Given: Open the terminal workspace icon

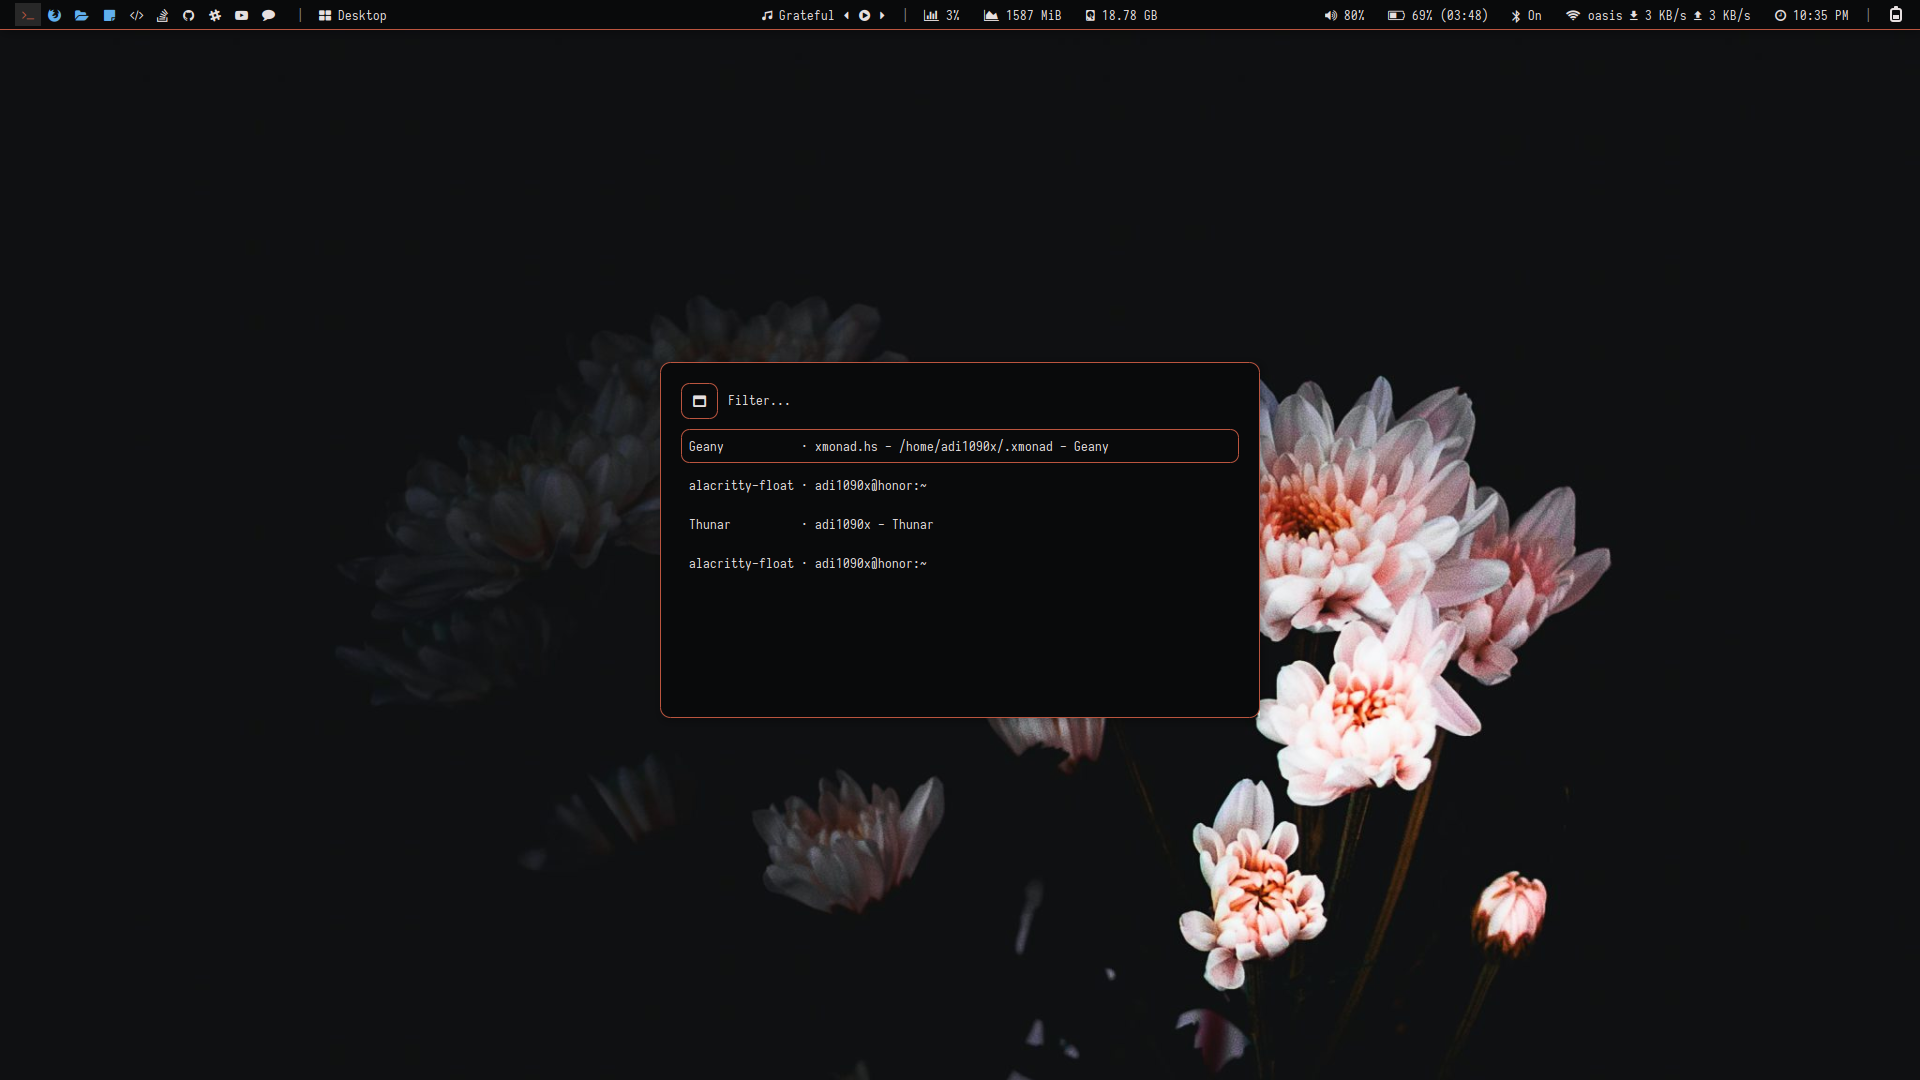Looking at the screenshot, I should 28,15.
